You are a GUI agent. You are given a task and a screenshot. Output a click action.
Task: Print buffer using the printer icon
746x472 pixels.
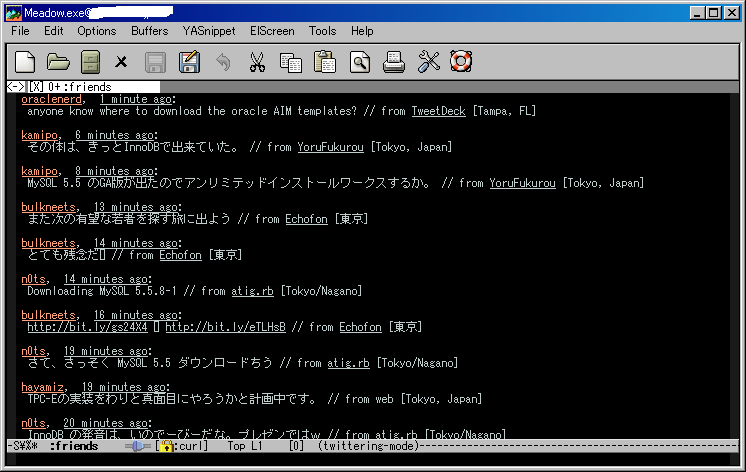click(394, 62)
